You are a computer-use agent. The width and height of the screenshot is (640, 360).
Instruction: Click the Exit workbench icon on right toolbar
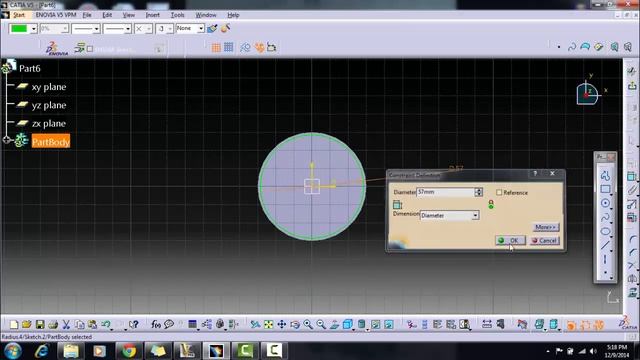[632, 86]
